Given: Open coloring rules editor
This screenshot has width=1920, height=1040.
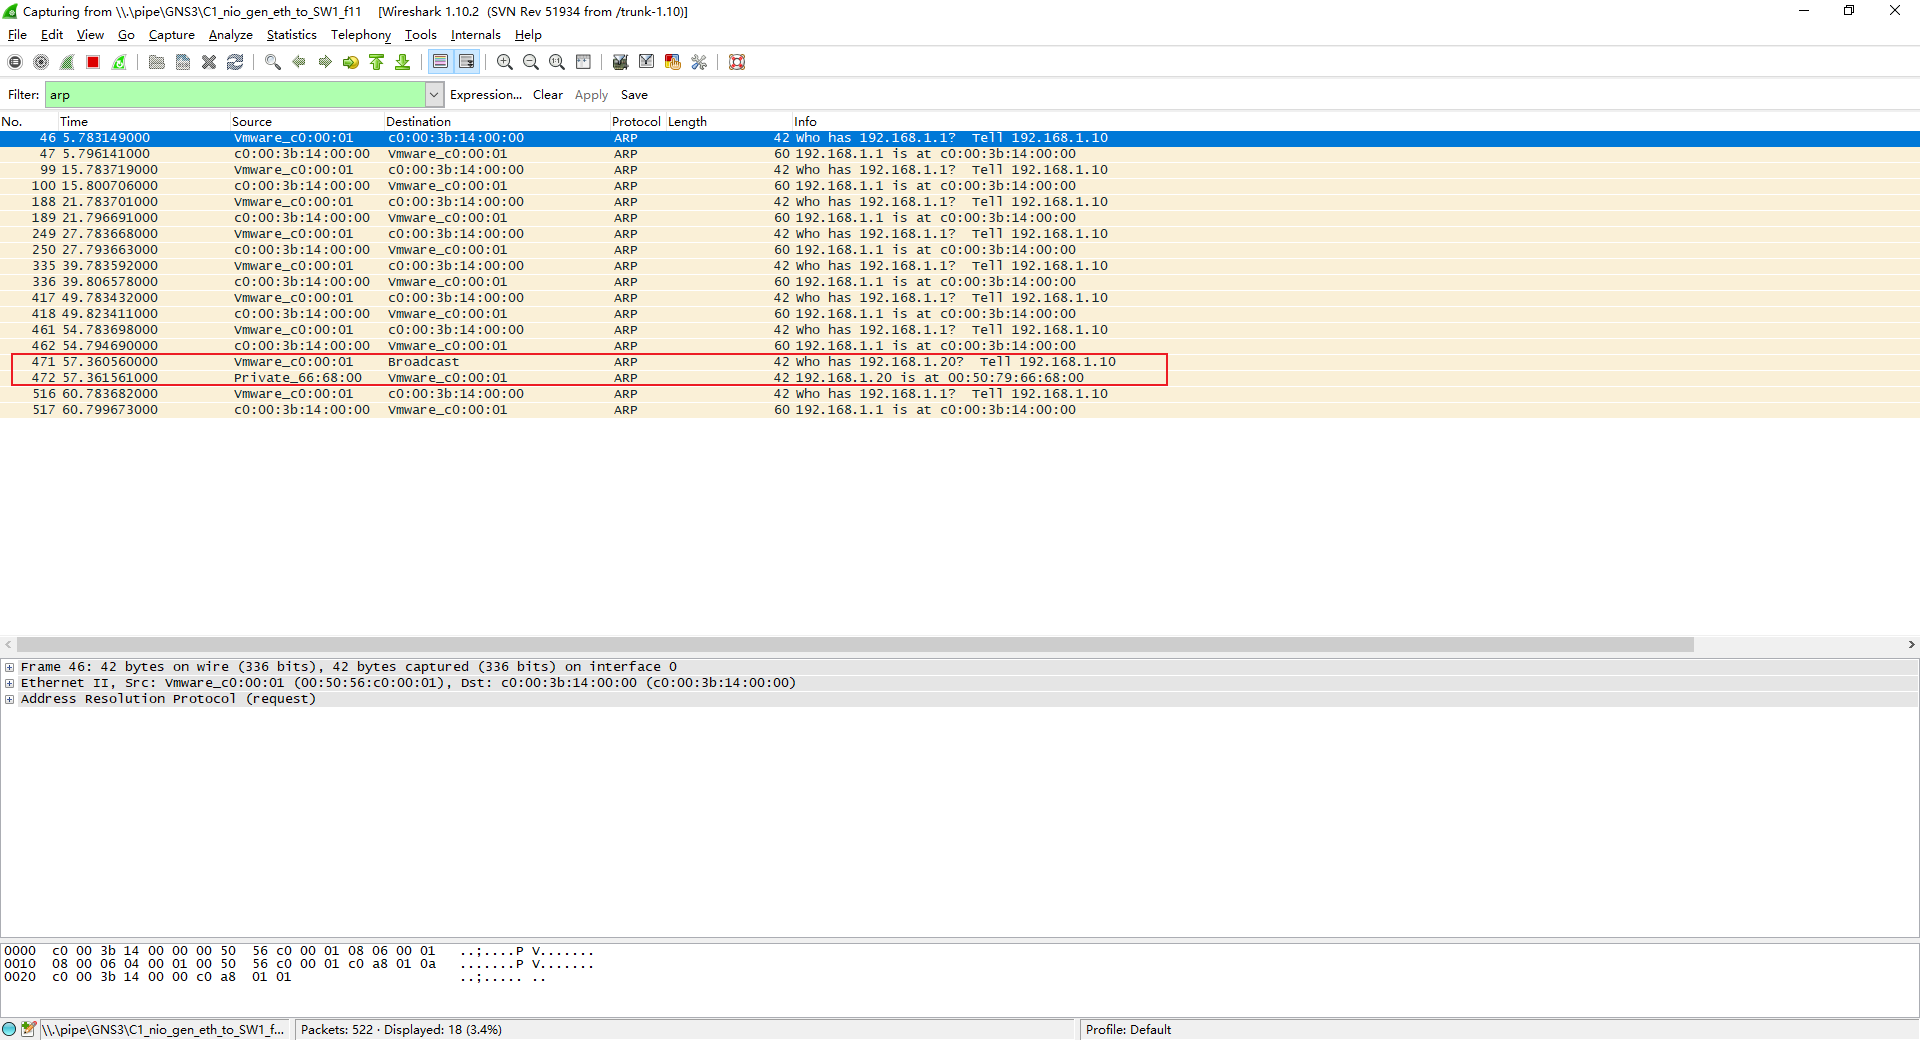Looking at the screenshot, I should (673, 62).
